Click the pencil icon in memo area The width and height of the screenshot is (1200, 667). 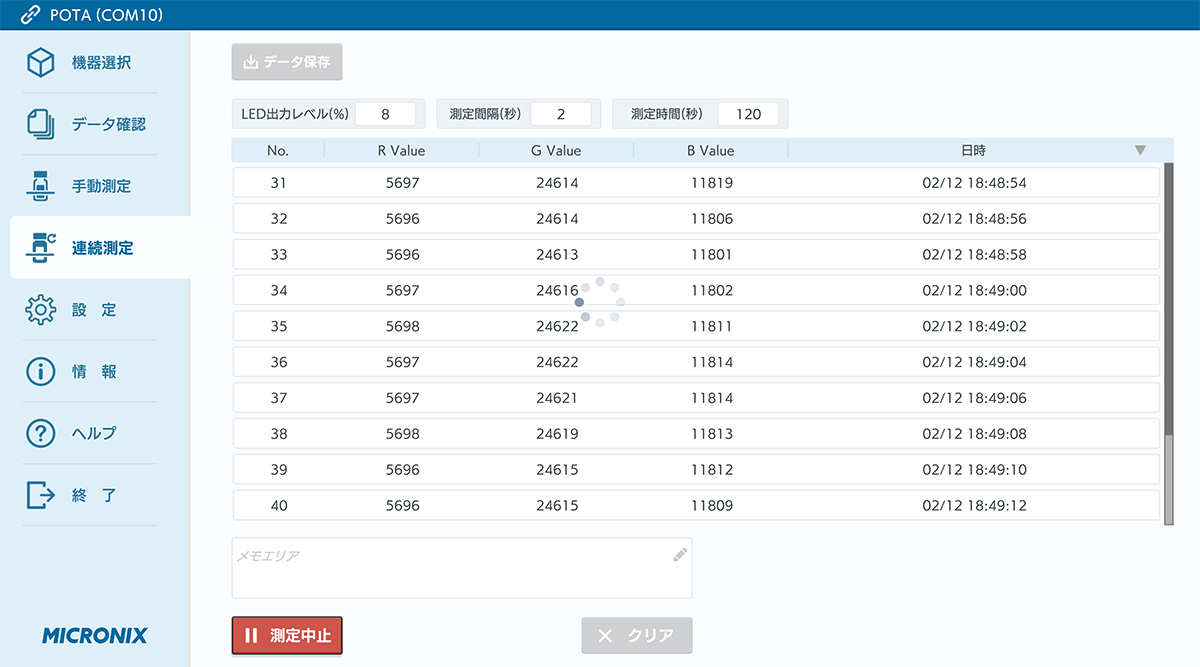680,554
